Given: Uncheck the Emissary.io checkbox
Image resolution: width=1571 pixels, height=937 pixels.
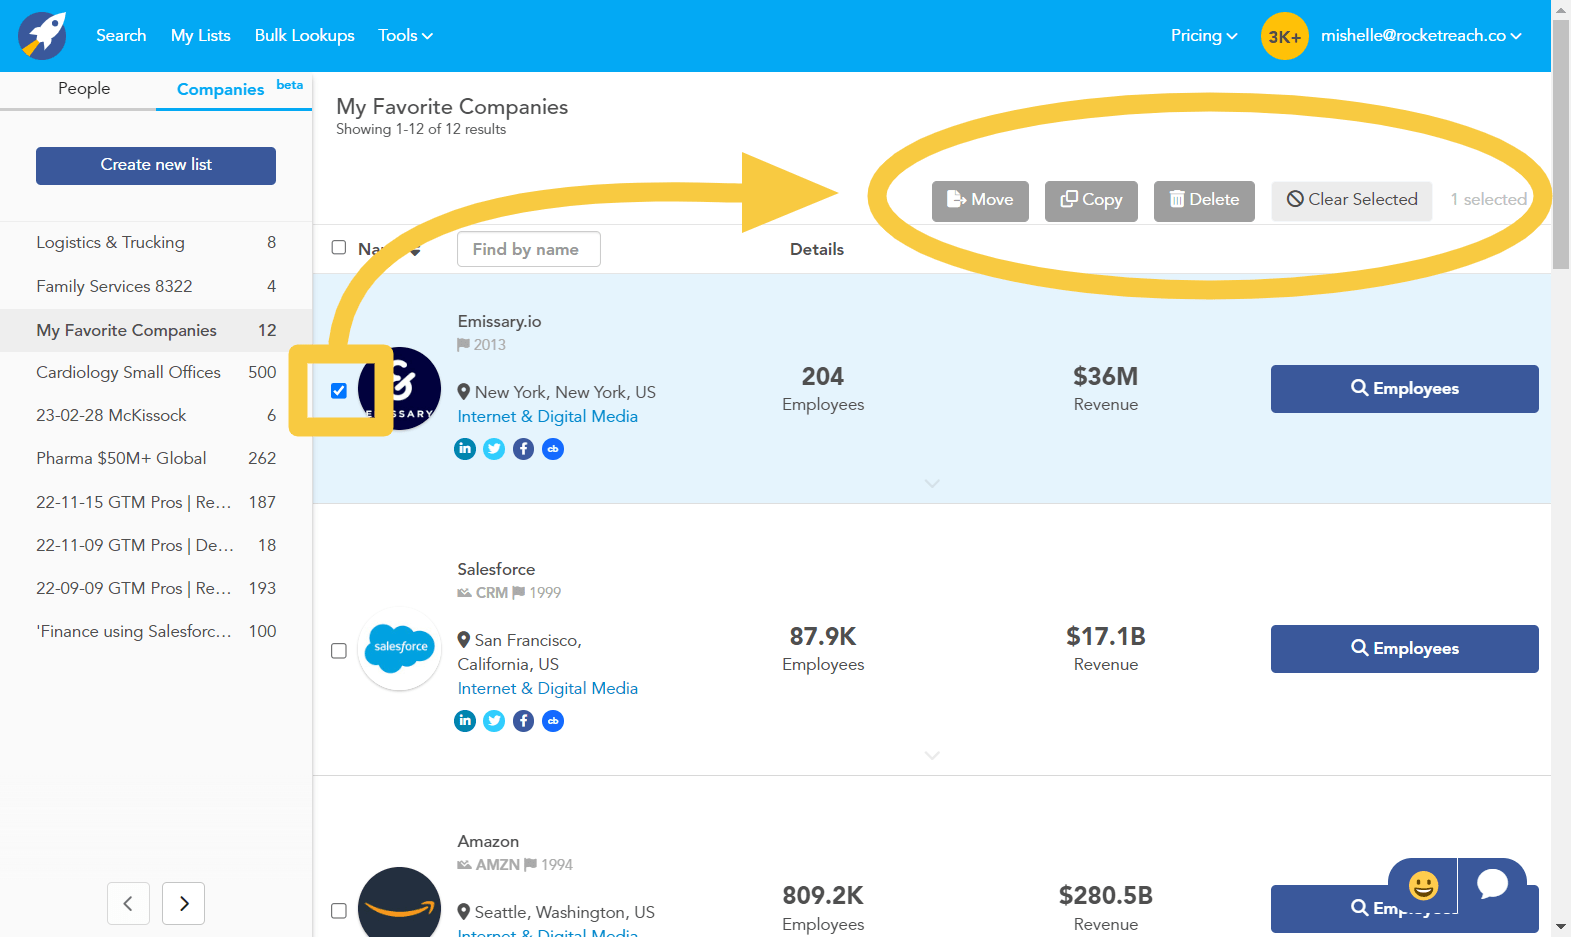Looking at the screenshot, I should coord(339,391).
